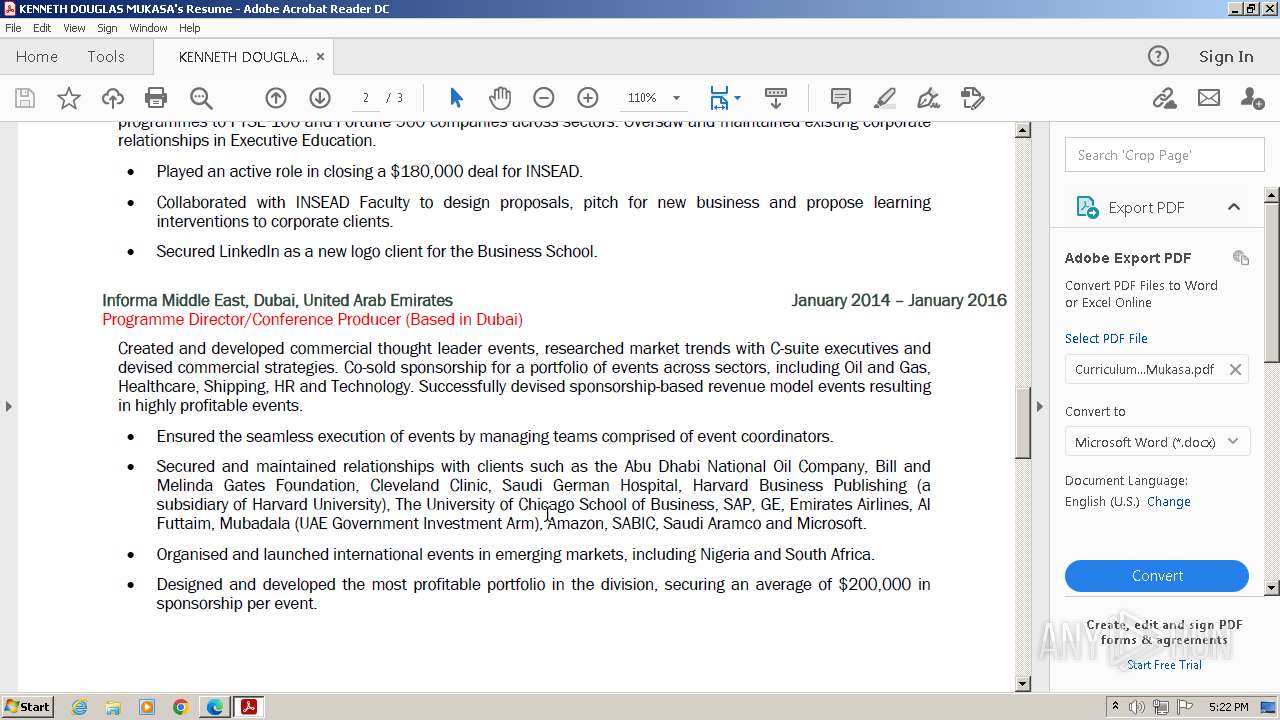Upload file via the cloud upload icon
Viewport: 1280px width, 720px height.
(113, 98)
